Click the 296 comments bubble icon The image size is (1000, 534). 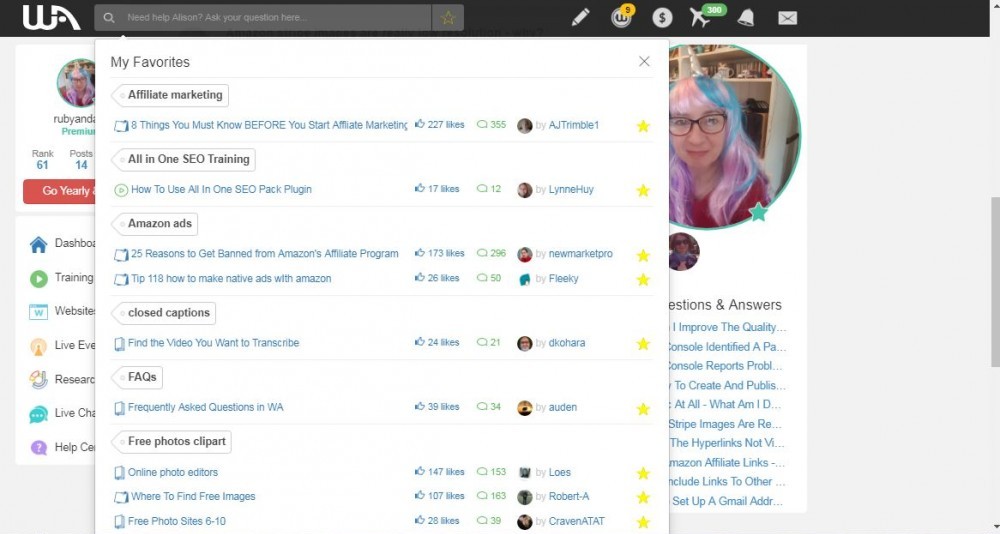[x=482, y=254]
